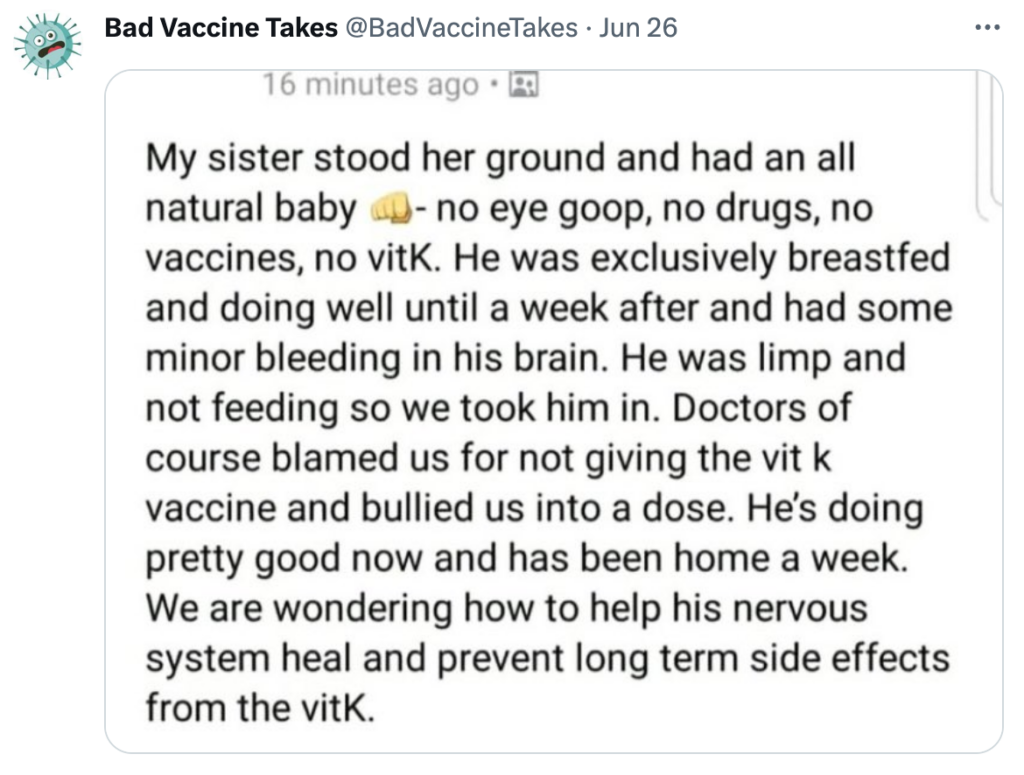Click the Bad Vaccine Takes virus avatar
This screenshot has width=1024, height=775.
48,45
